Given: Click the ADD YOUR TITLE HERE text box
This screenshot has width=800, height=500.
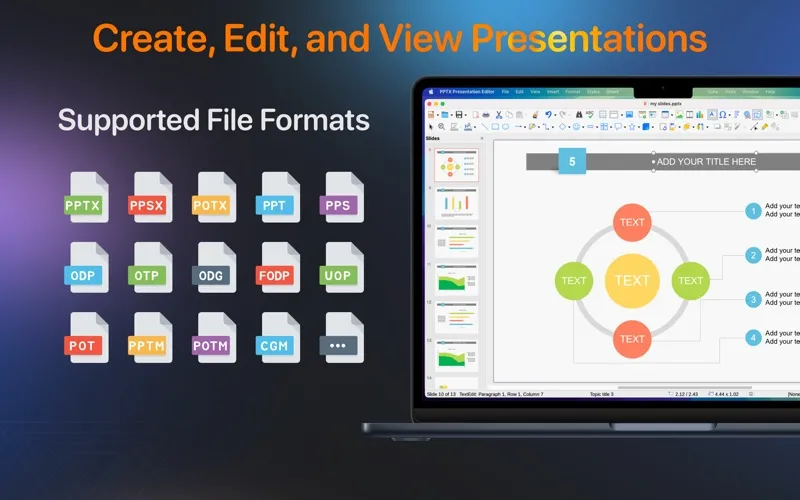Looking at the screenshot, I should click(706, 162).
